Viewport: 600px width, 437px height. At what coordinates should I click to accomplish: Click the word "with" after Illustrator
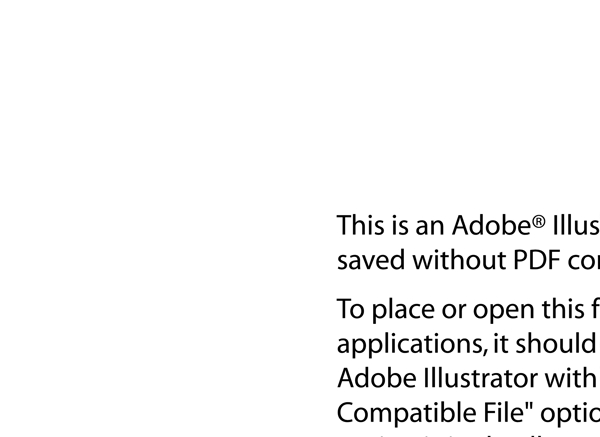pyautogui.click(x=571, y=378)
